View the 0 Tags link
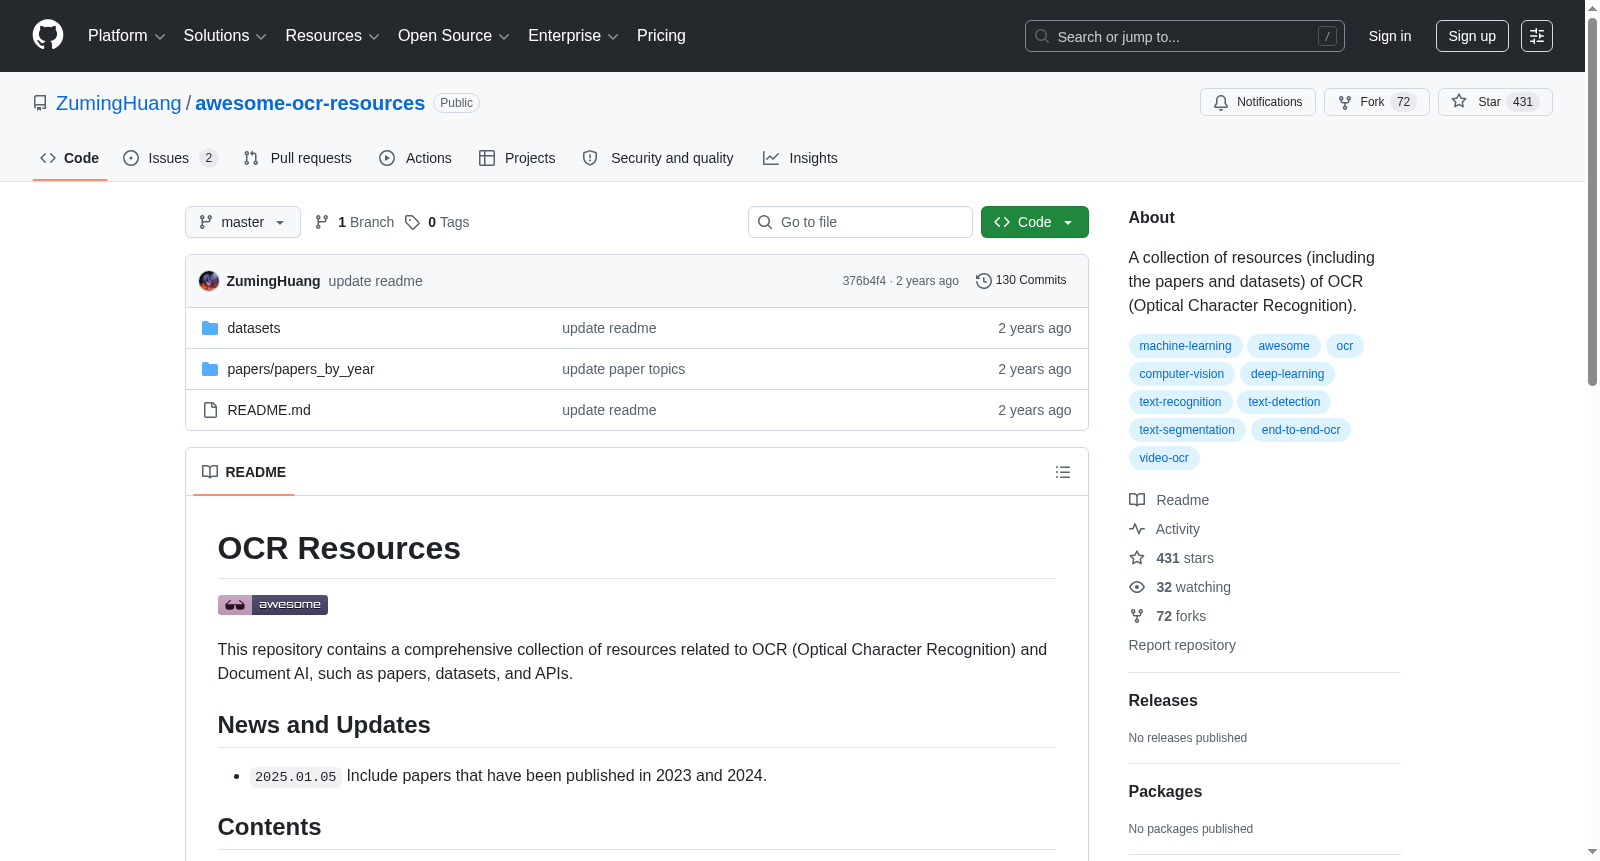Viewport: 1600px width, 861px height. [437, 222]
